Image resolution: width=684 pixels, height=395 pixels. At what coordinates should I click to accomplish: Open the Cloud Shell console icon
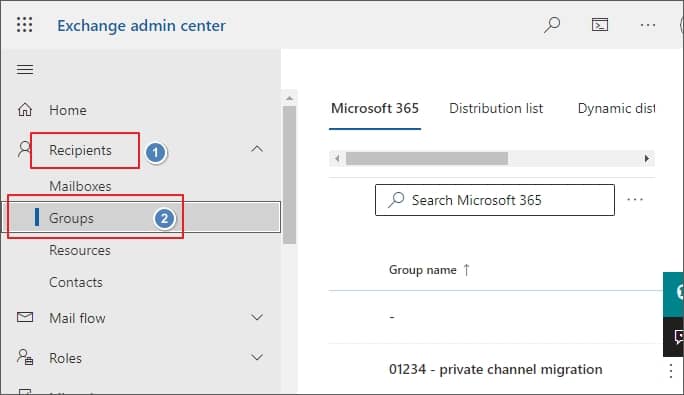600,25
